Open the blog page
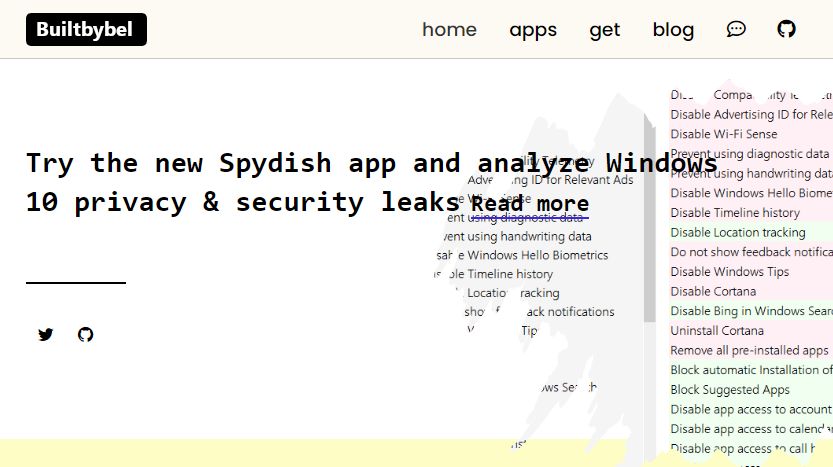This screenshot has height=467, width=833. tap(673, 30)
